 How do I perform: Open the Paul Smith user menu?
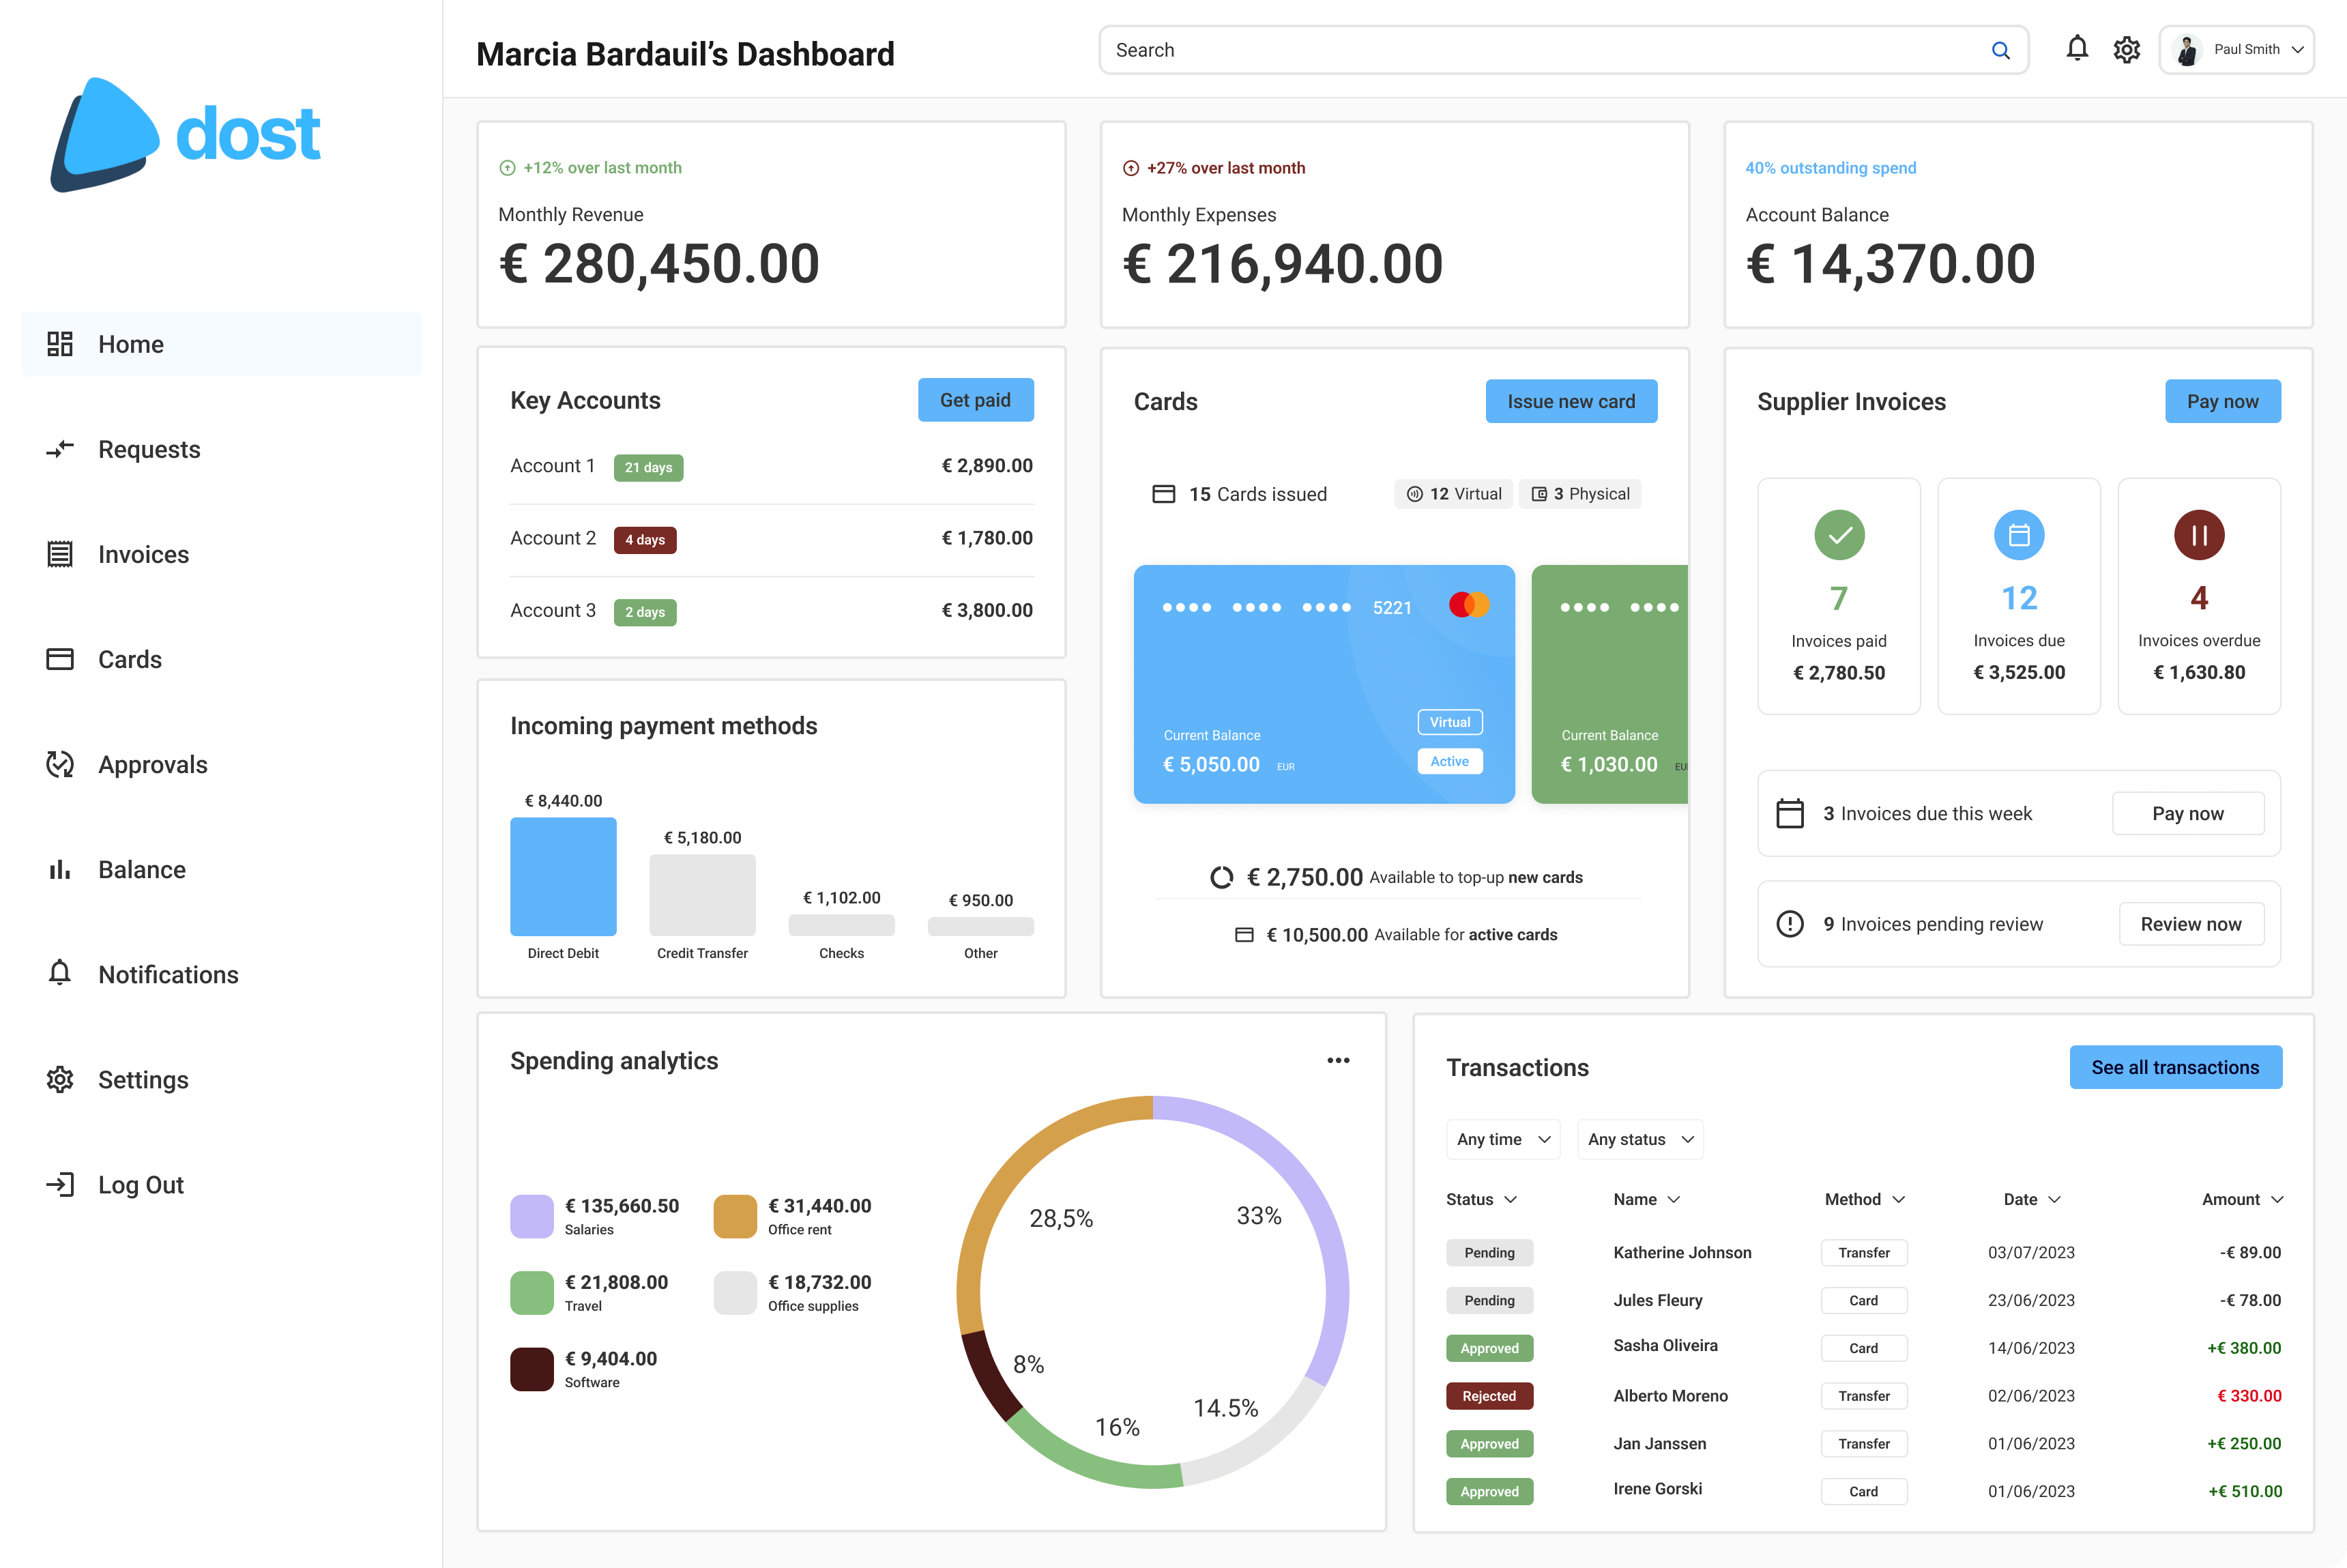click(2236, 50)
